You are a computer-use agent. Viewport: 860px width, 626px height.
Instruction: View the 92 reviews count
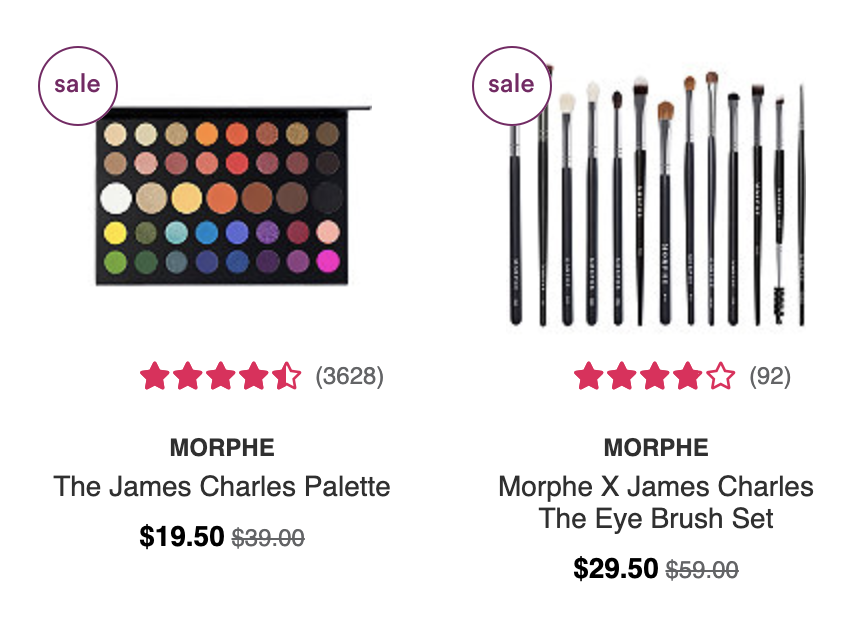pos(770,376)
